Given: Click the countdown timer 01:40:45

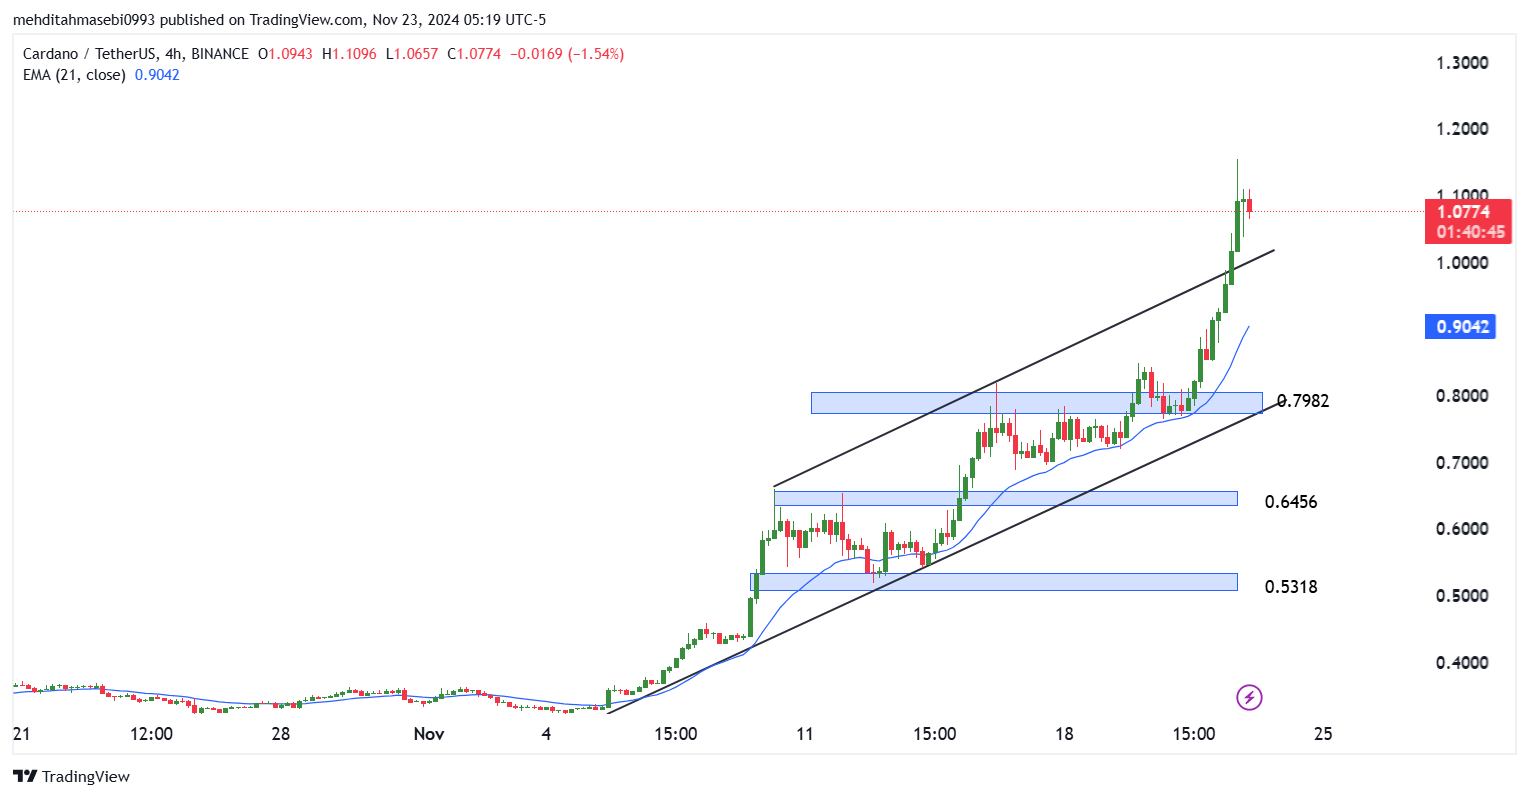Looking at the screenshot, I should (x=1470, y=232).
